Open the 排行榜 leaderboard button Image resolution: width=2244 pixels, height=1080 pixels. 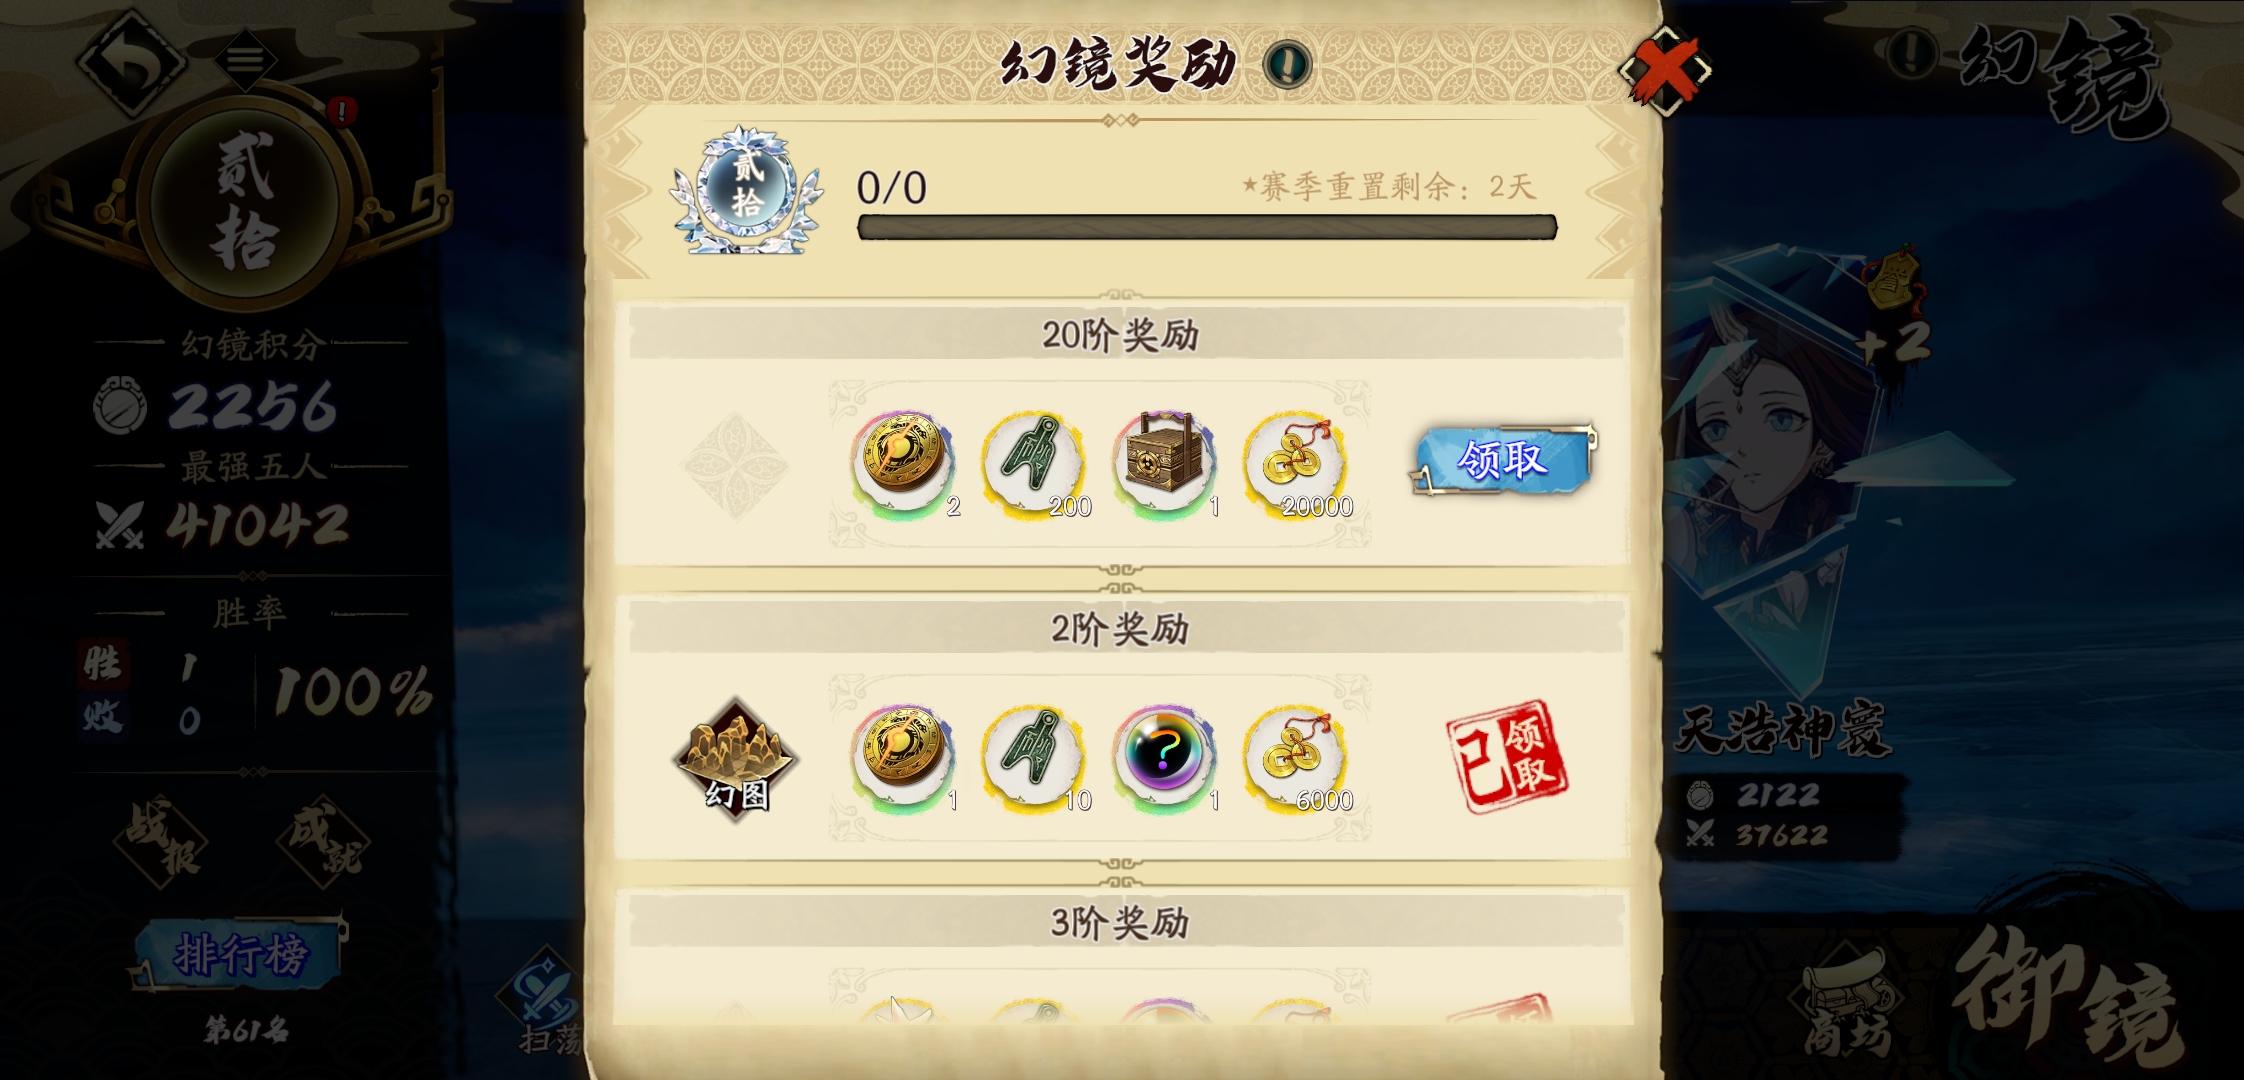tap(240, 954)
